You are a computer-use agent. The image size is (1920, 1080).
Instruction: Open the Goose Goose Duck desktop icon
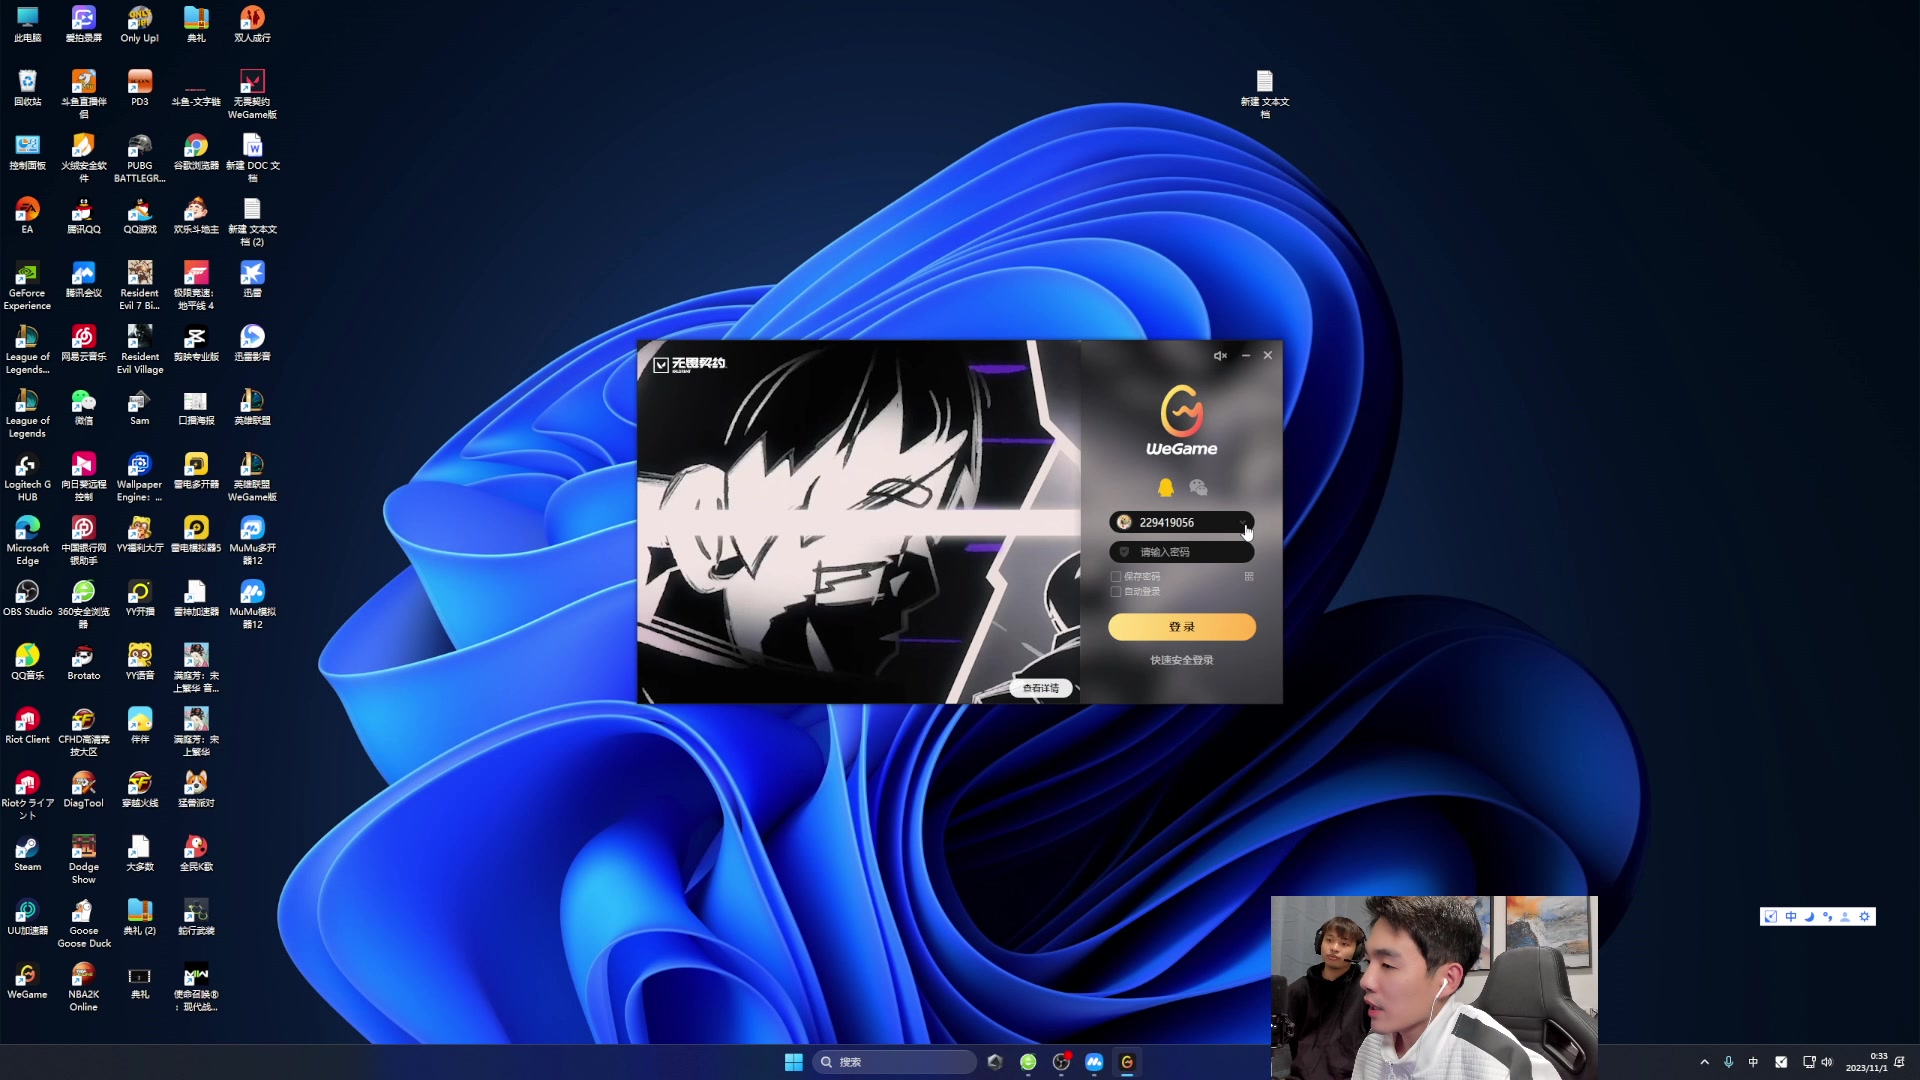pyautogui.click(x=83, y=923)
